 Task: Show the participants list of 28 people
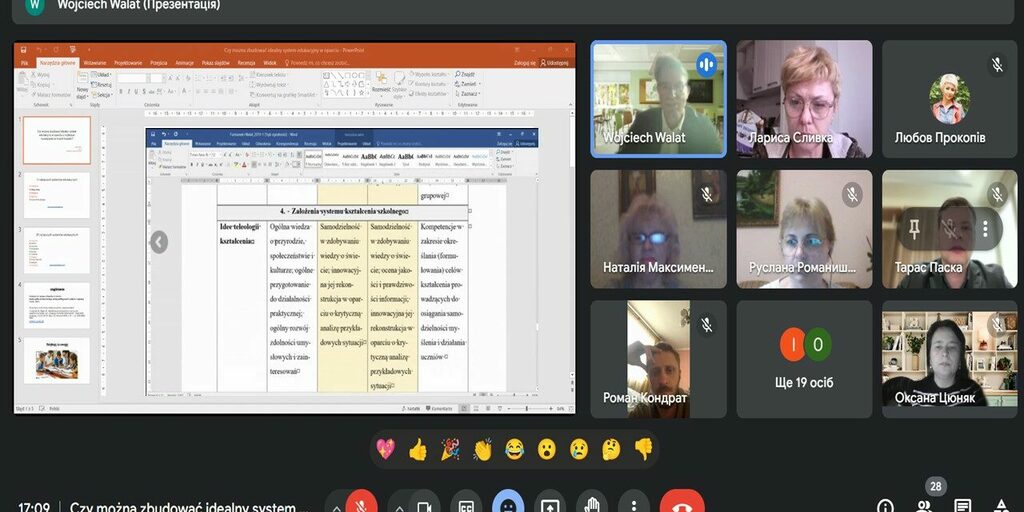pos(923,504)
